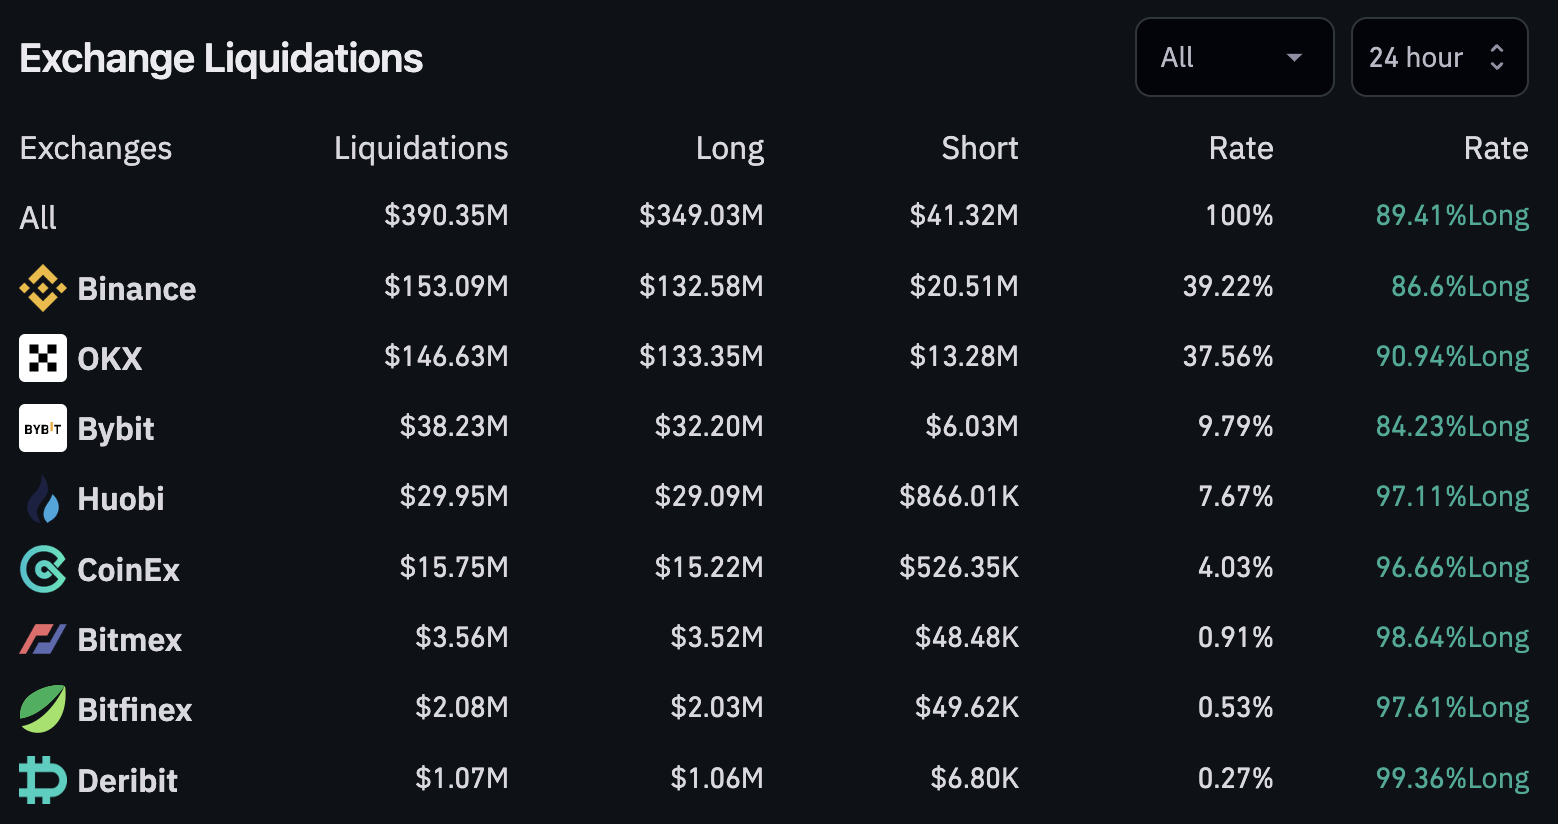This screenshot has width=1558, height=824.
Task: Click the CoinEx exchange logo icon
Action: click(43, 569)
